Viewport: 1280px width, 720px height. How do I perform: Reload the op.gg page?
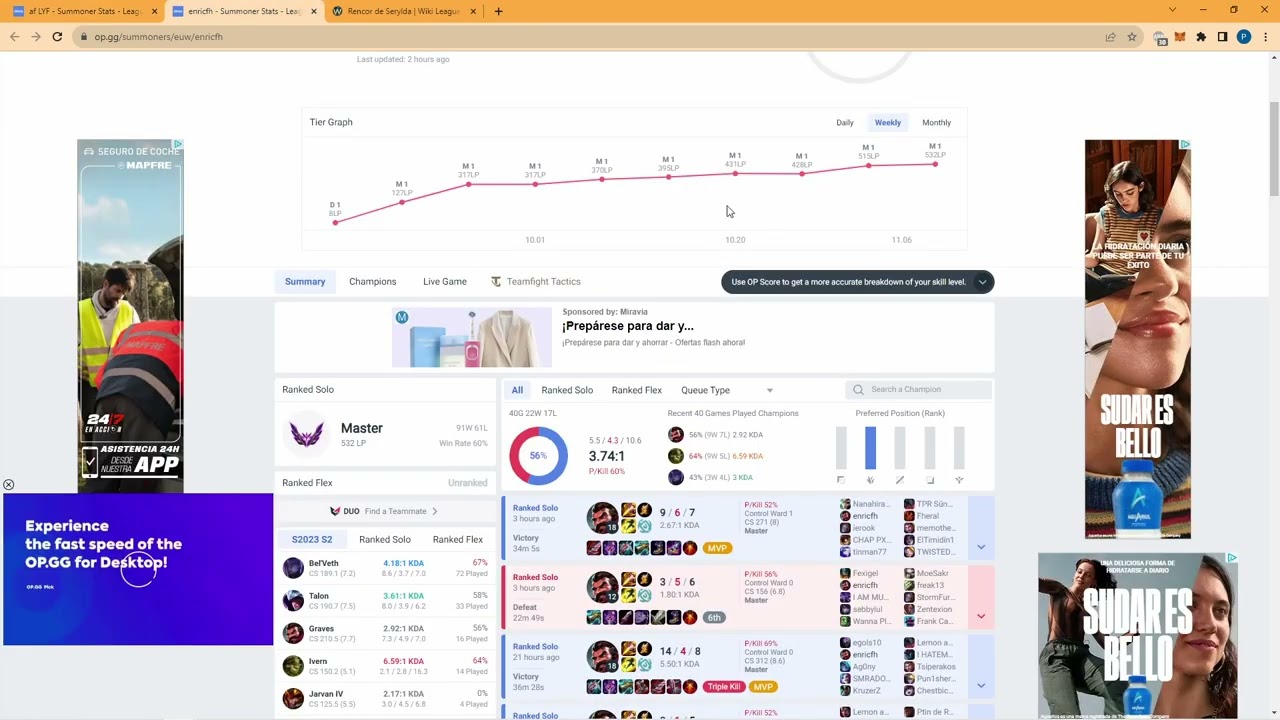pyautogui.click(x=57, y=37)
